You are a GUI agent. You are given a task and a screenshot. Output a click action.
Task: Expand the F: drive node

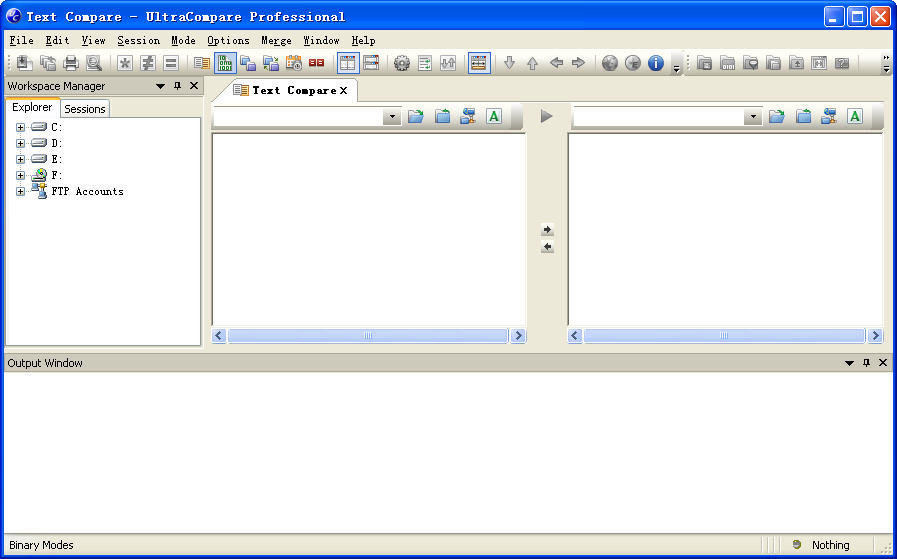point(21,176)
